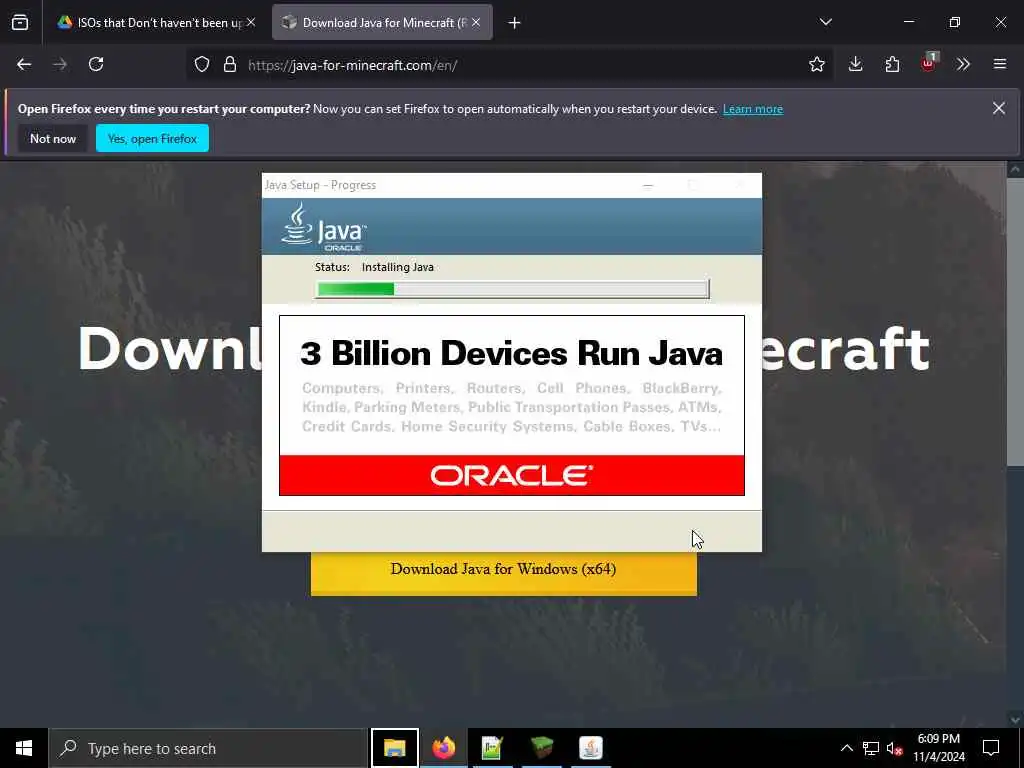
Task: Expand the List all tabs chevron
Action: point(825,22)
